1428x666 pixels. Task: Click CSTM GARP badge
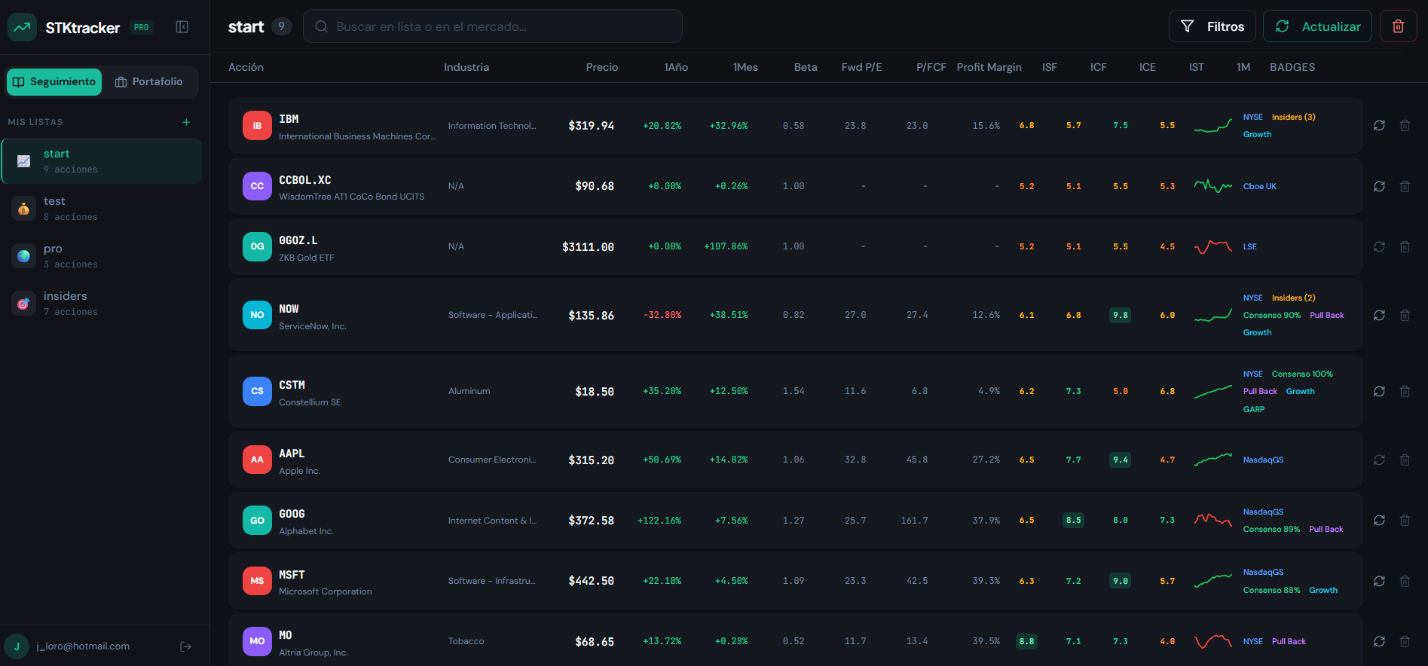(1253, 409)
